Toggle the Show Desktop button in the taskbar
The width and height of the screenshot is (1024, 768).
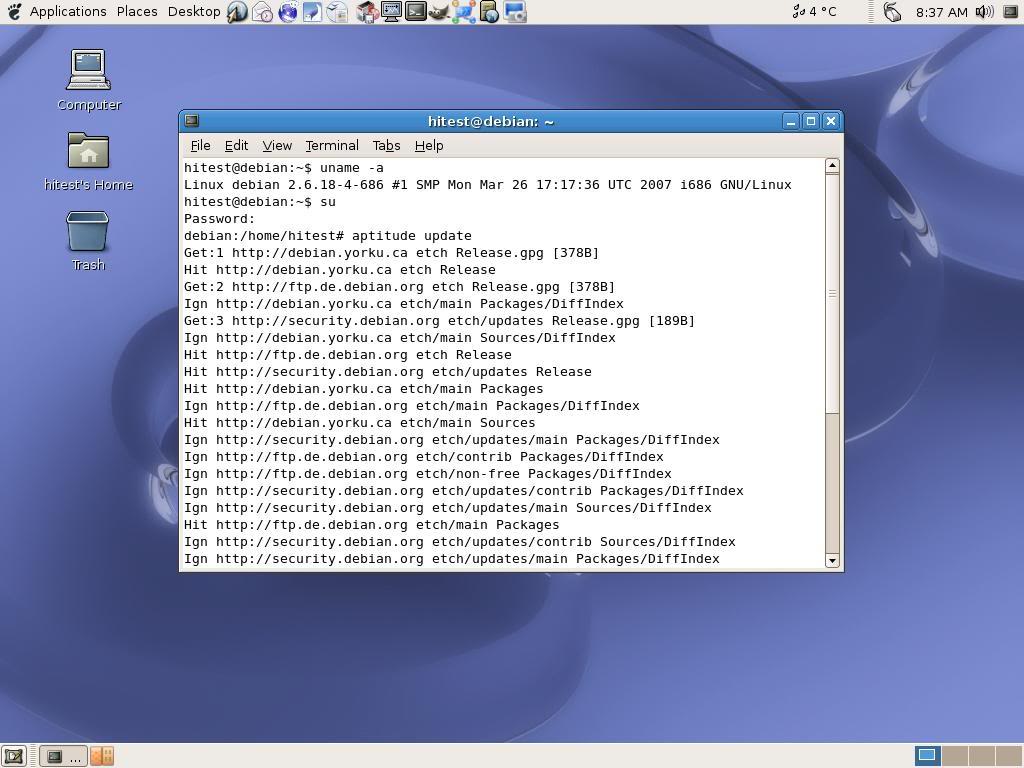13,756
